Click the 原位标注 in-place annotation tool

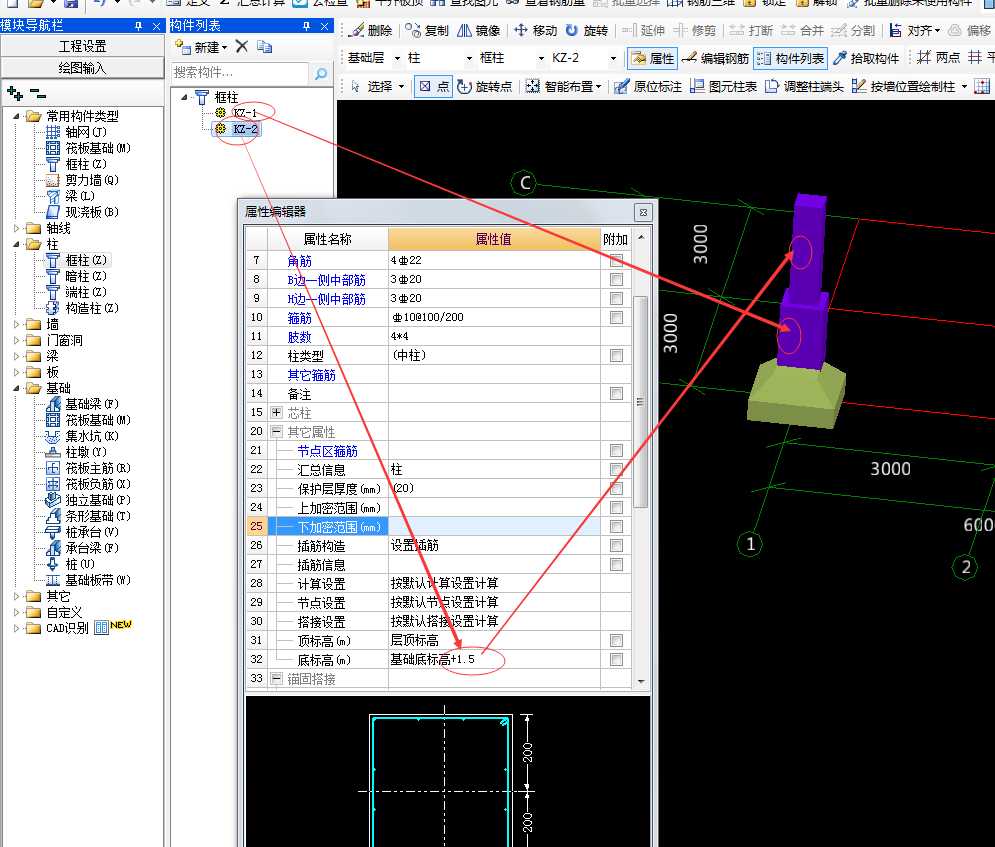tap(648, 86)
